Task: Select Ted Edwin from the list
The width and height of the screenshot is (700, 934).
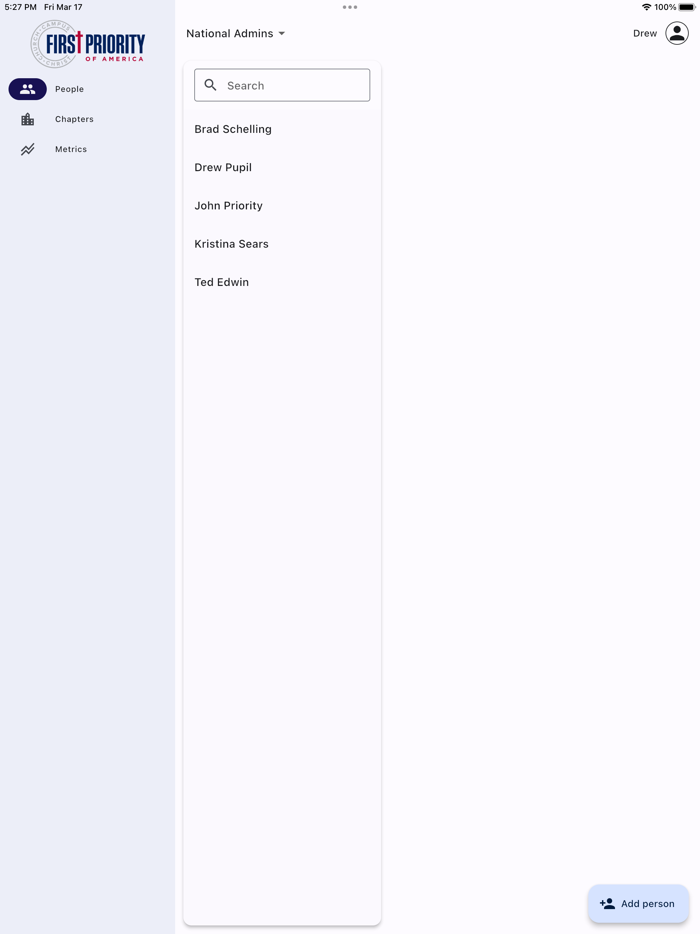Action: coord(282,282)
